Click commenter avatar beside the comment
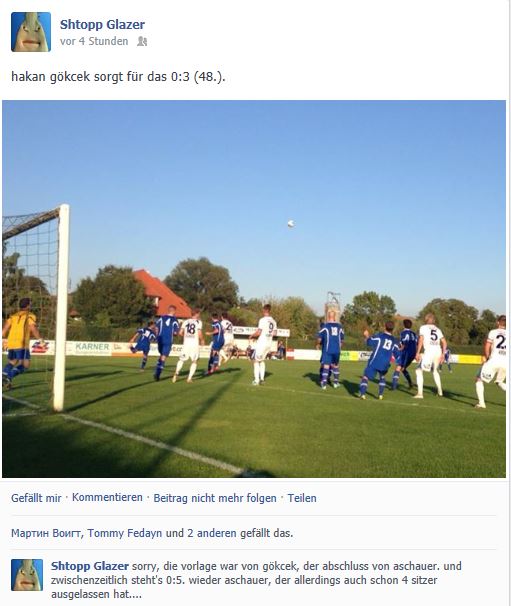Image resolution: width=511 pixels, height=606 pixels. click(27, 575)
